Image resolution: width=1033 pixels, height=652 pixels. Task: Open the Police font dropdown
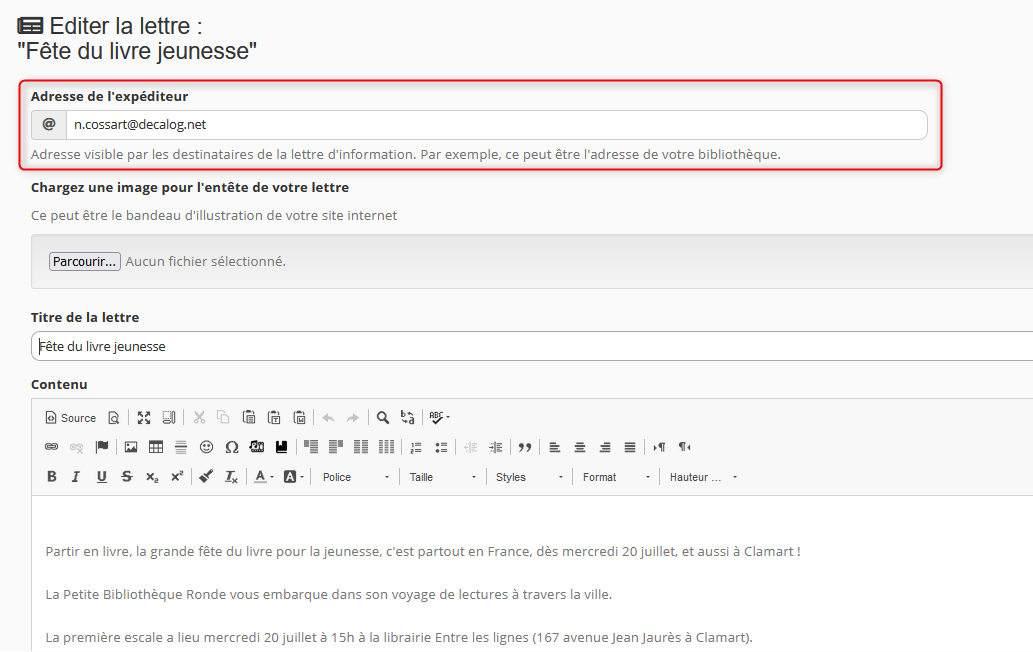[x=355, y=477]
